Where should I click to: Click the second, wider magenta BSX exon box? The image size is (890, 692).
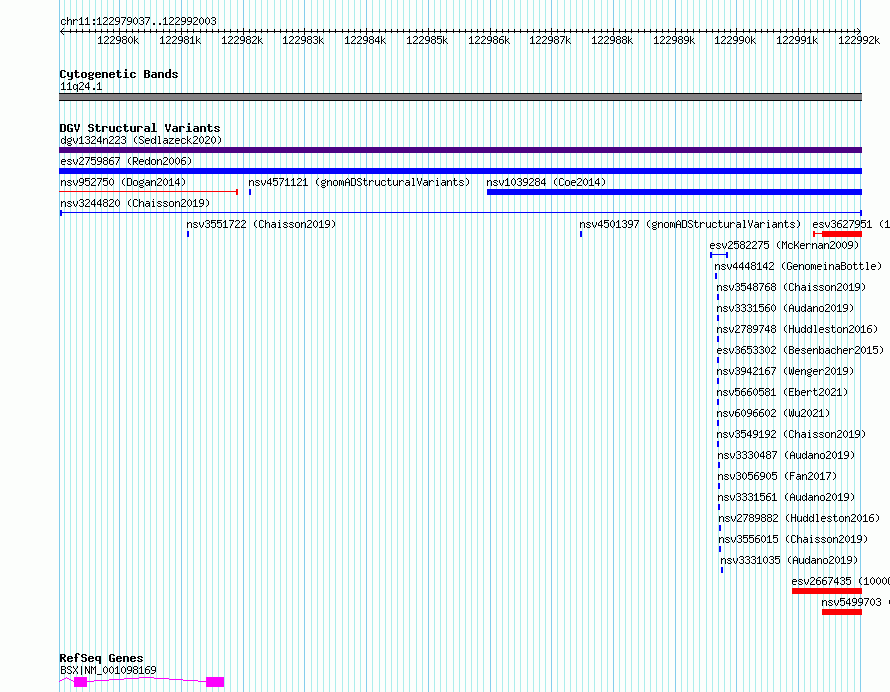click(215, 682)
